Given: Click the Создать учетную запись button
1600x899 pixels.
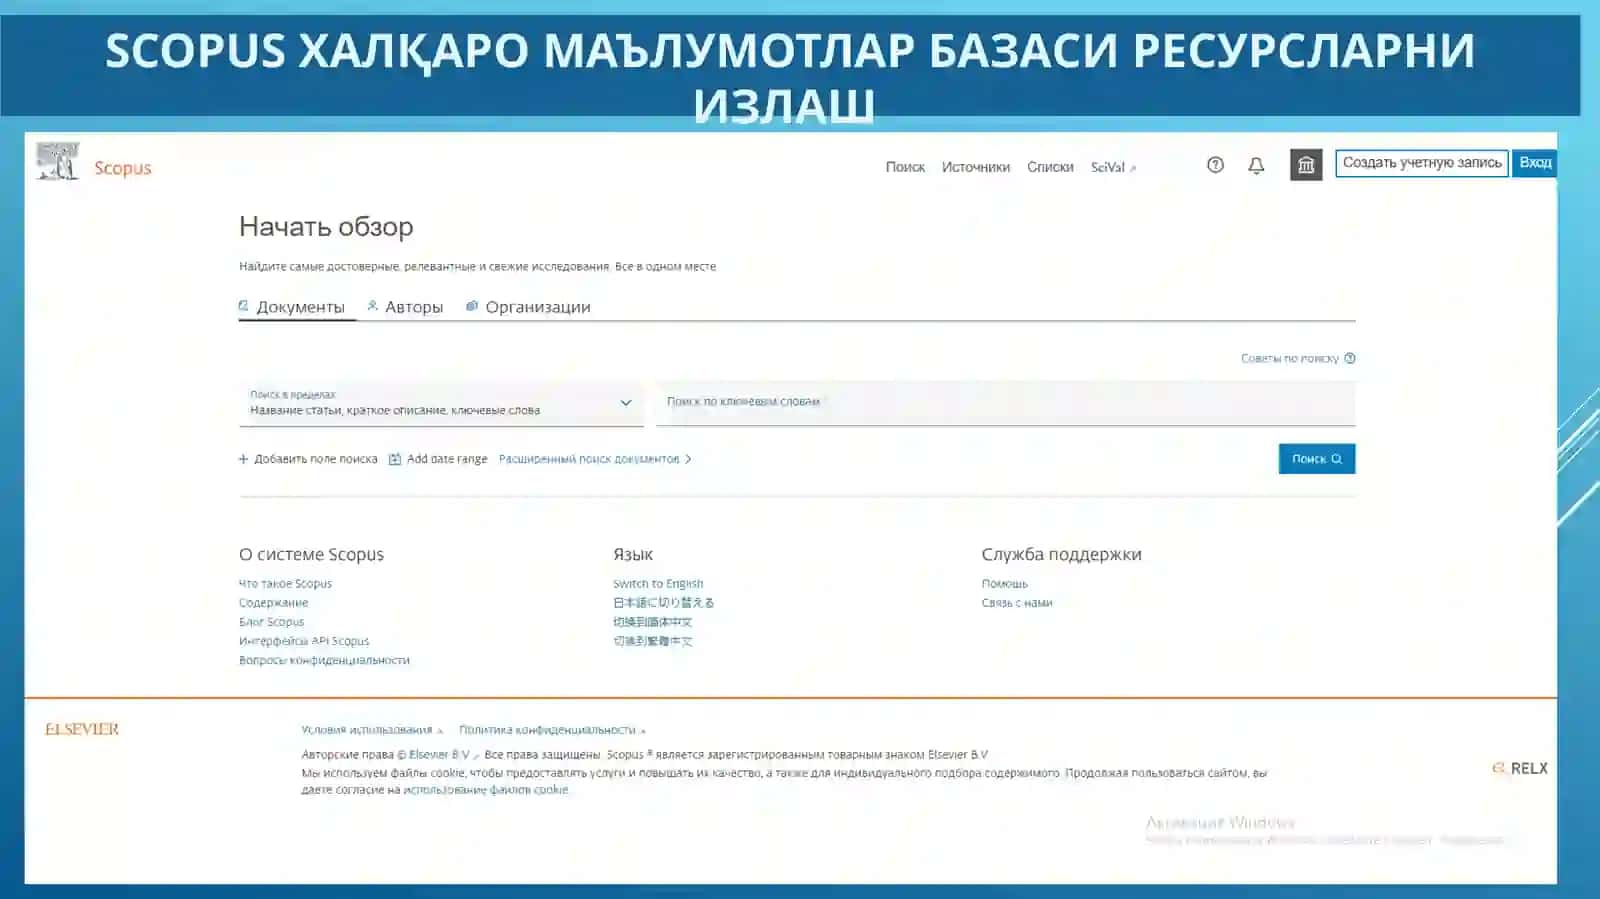Looking at the screenshot, I should 1422,163.
